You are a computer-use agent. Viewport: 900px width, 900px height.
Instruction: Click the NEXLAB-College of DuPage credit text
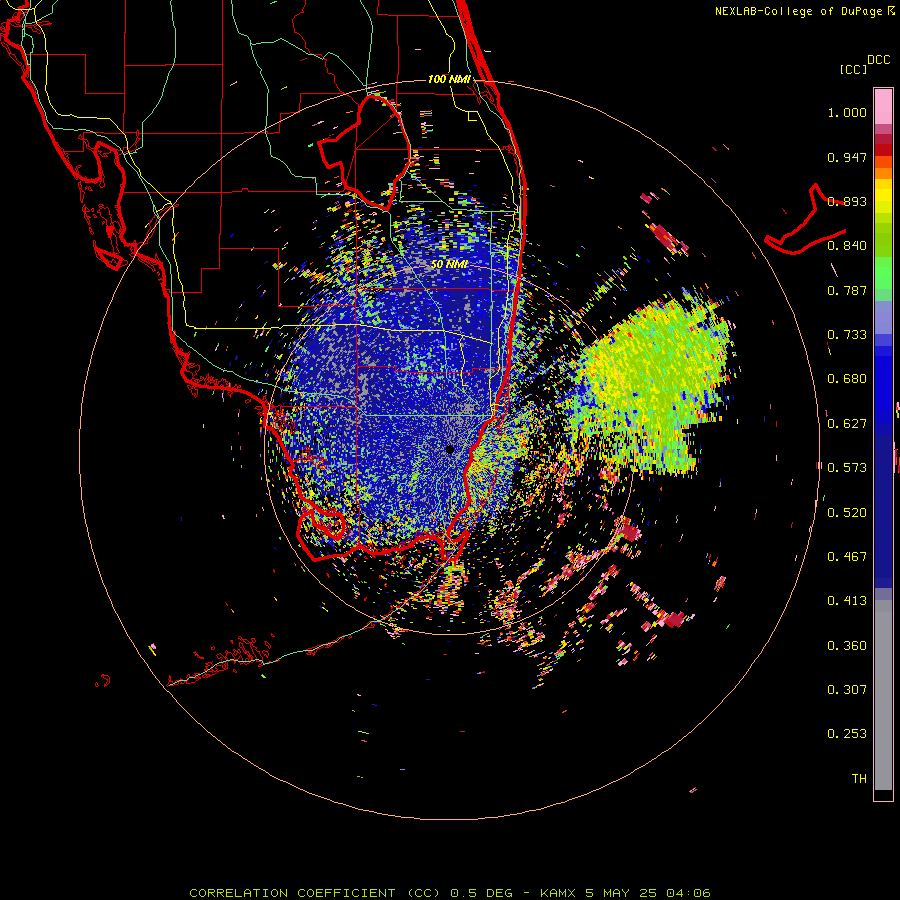pyautogui.click(x=801, y=11)
